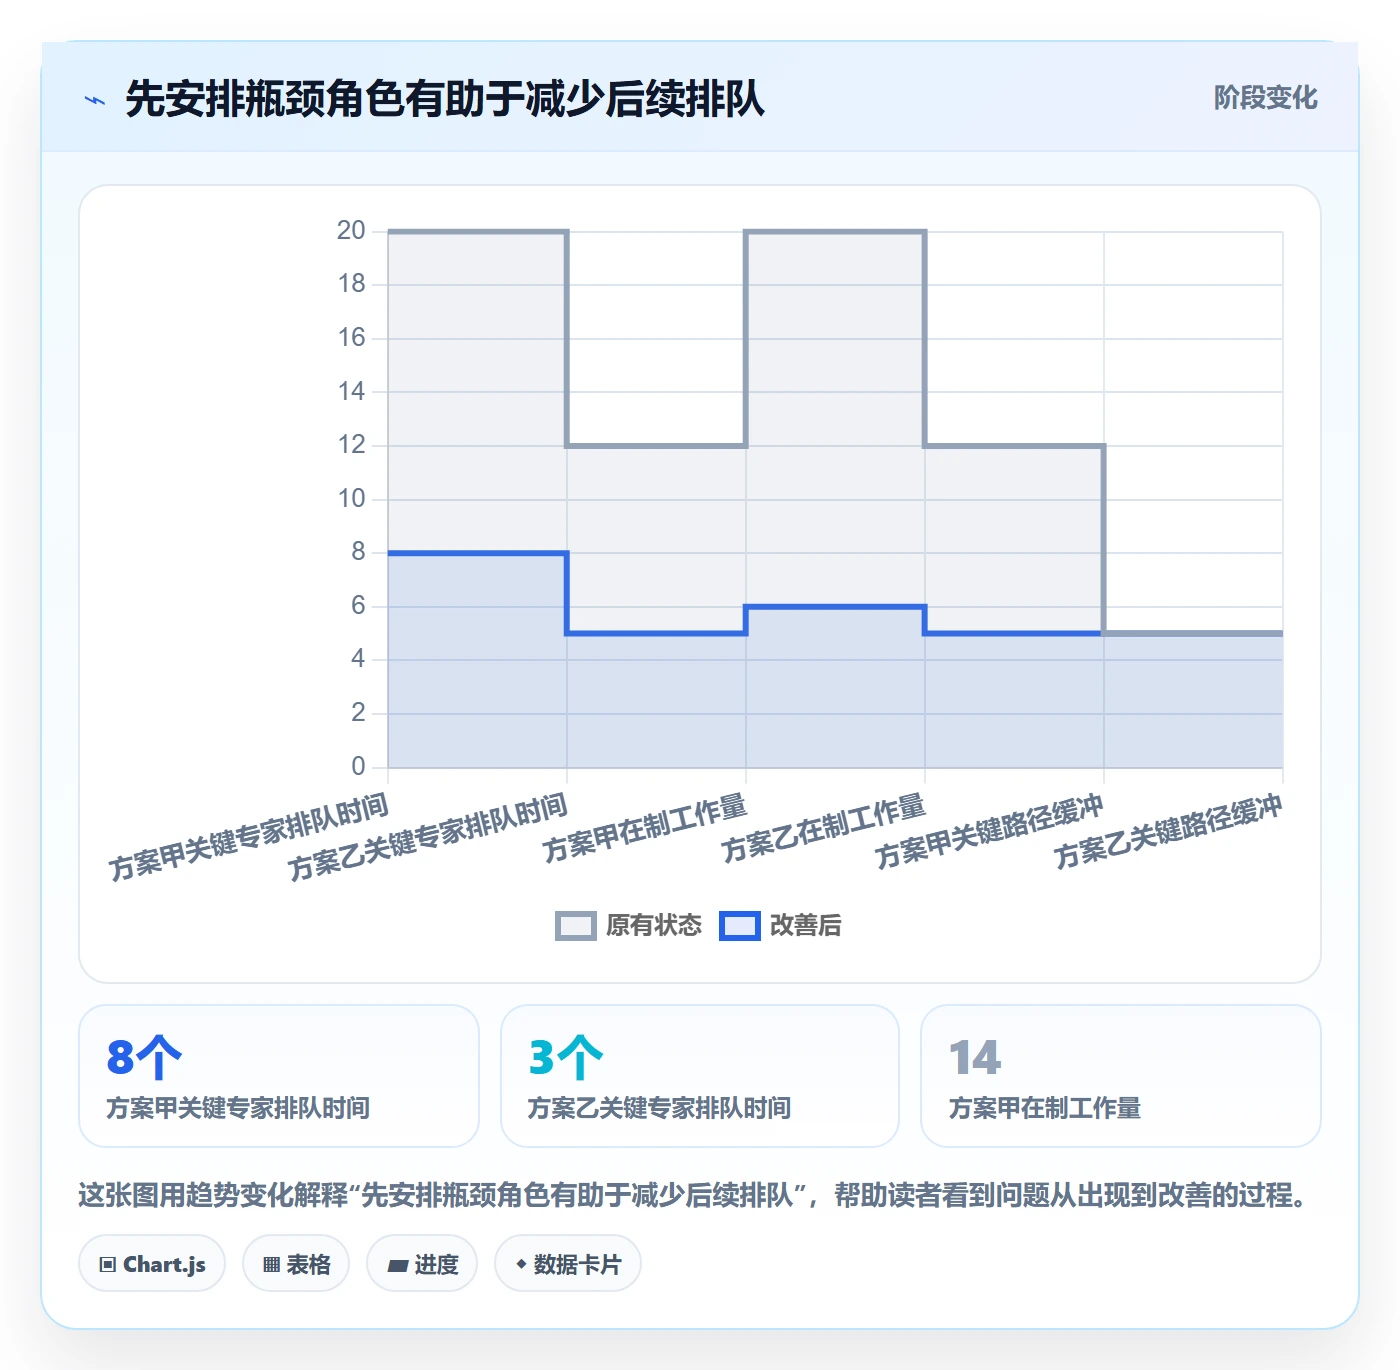Screen dimensions: 1400x1370
Task: Click the 阶段变化 label in the header
Action: click(1265, 98)
